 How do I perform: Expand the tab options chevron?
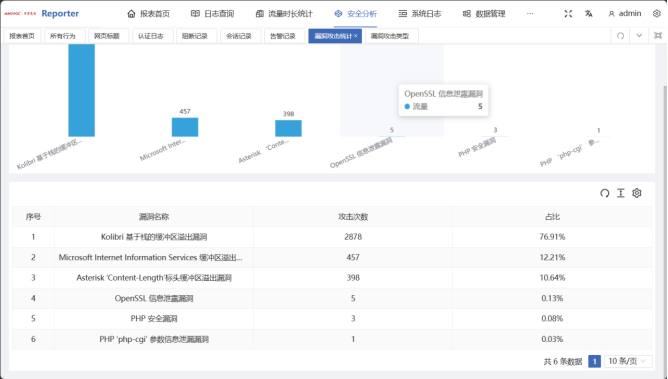pos(639,36)
